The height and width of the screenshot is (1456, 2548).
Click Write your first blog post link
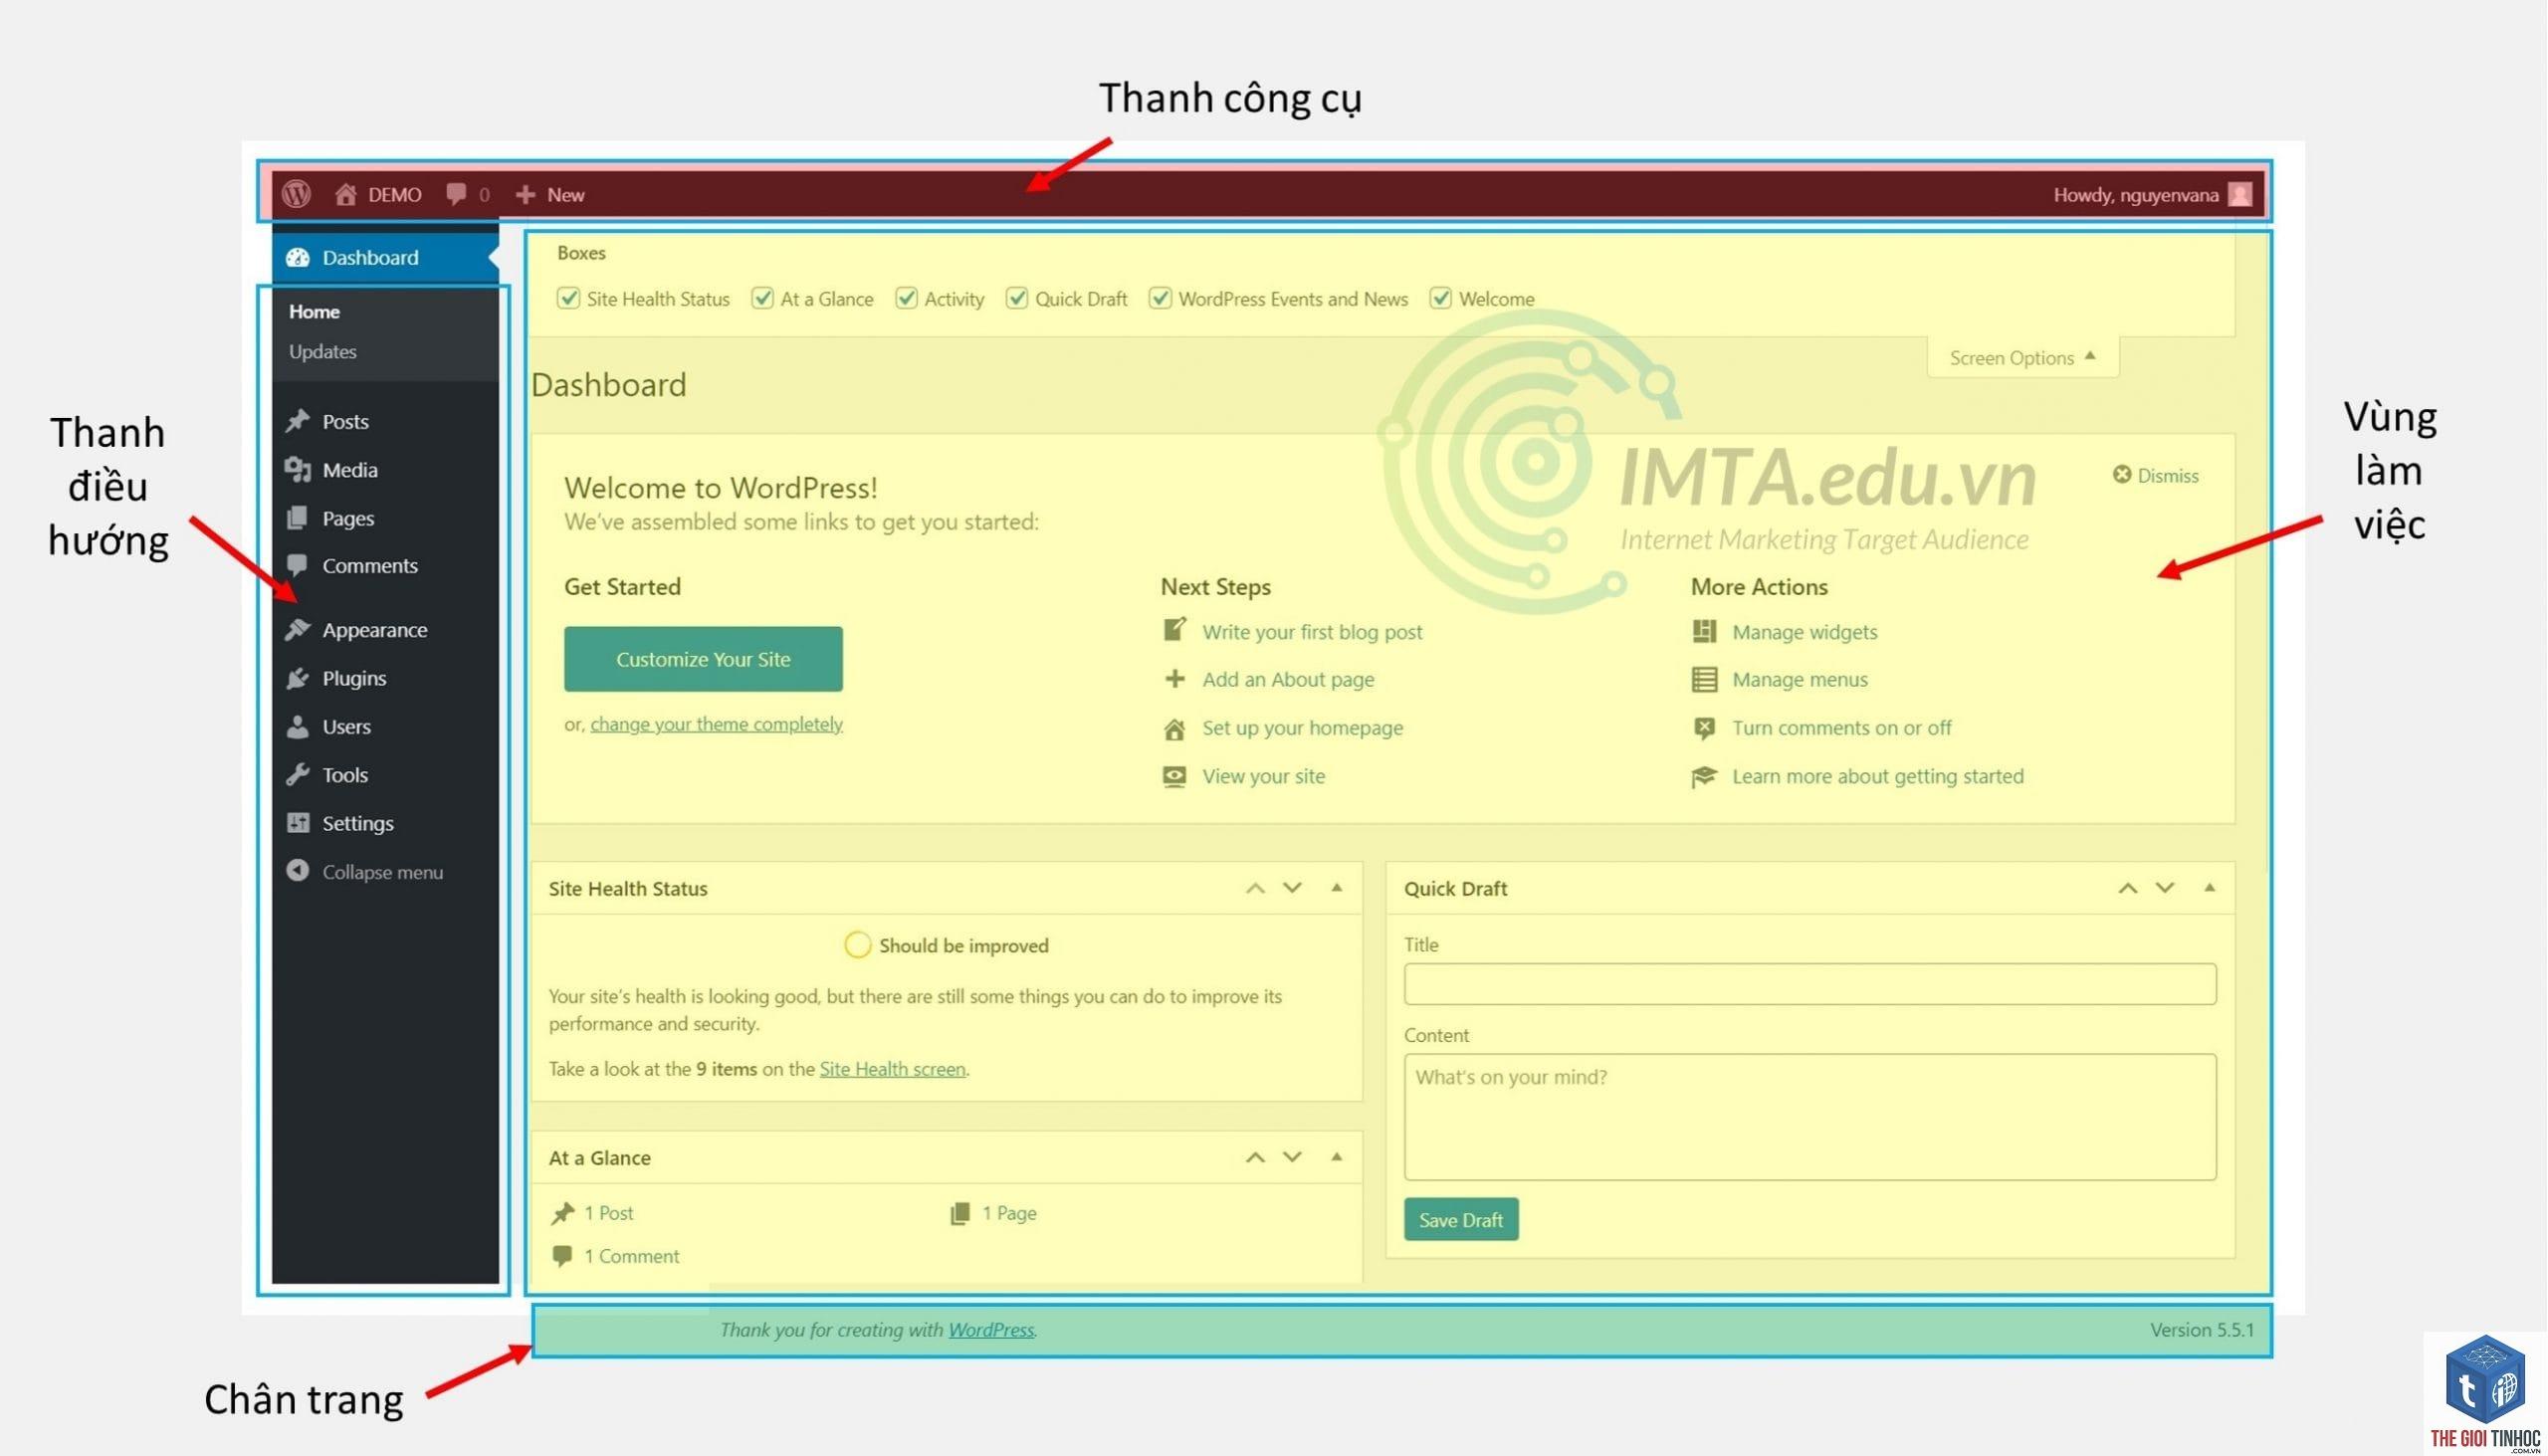click(1313, 632)
